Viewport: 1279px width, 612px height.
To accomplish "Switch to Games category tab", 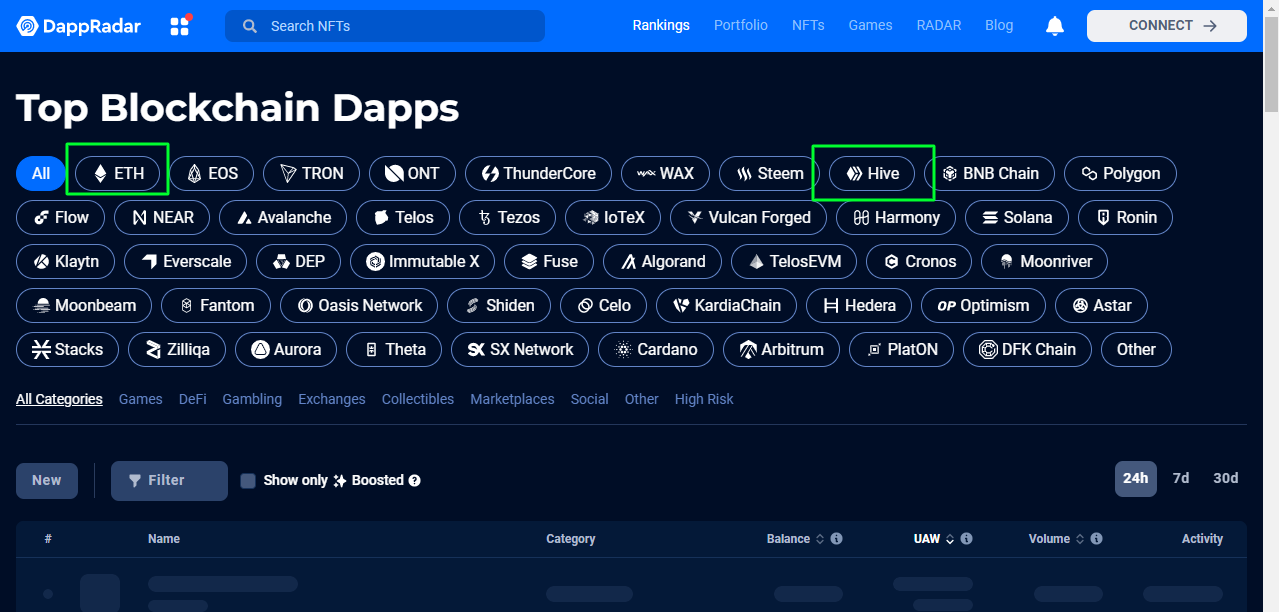I will click(x=141, y=399).
